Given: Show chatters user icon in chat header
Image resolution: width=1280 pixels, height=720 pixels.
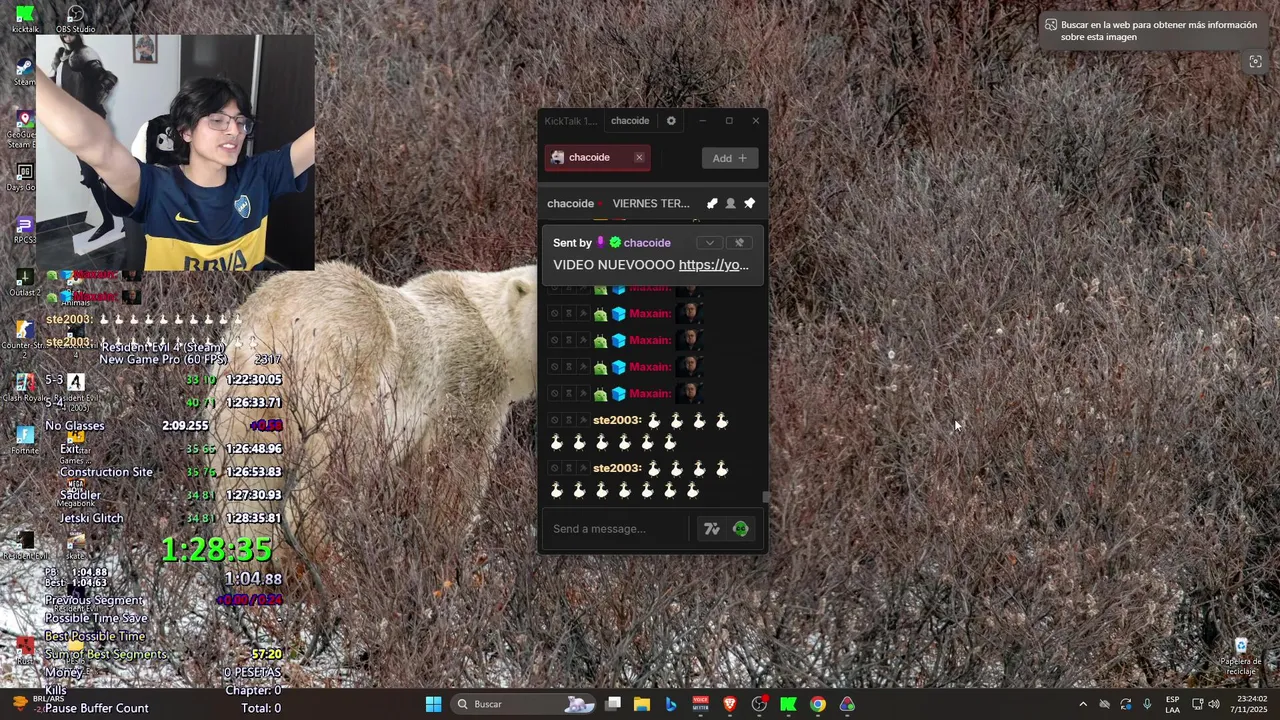Looking at the screenshot, I should [731, 203].
